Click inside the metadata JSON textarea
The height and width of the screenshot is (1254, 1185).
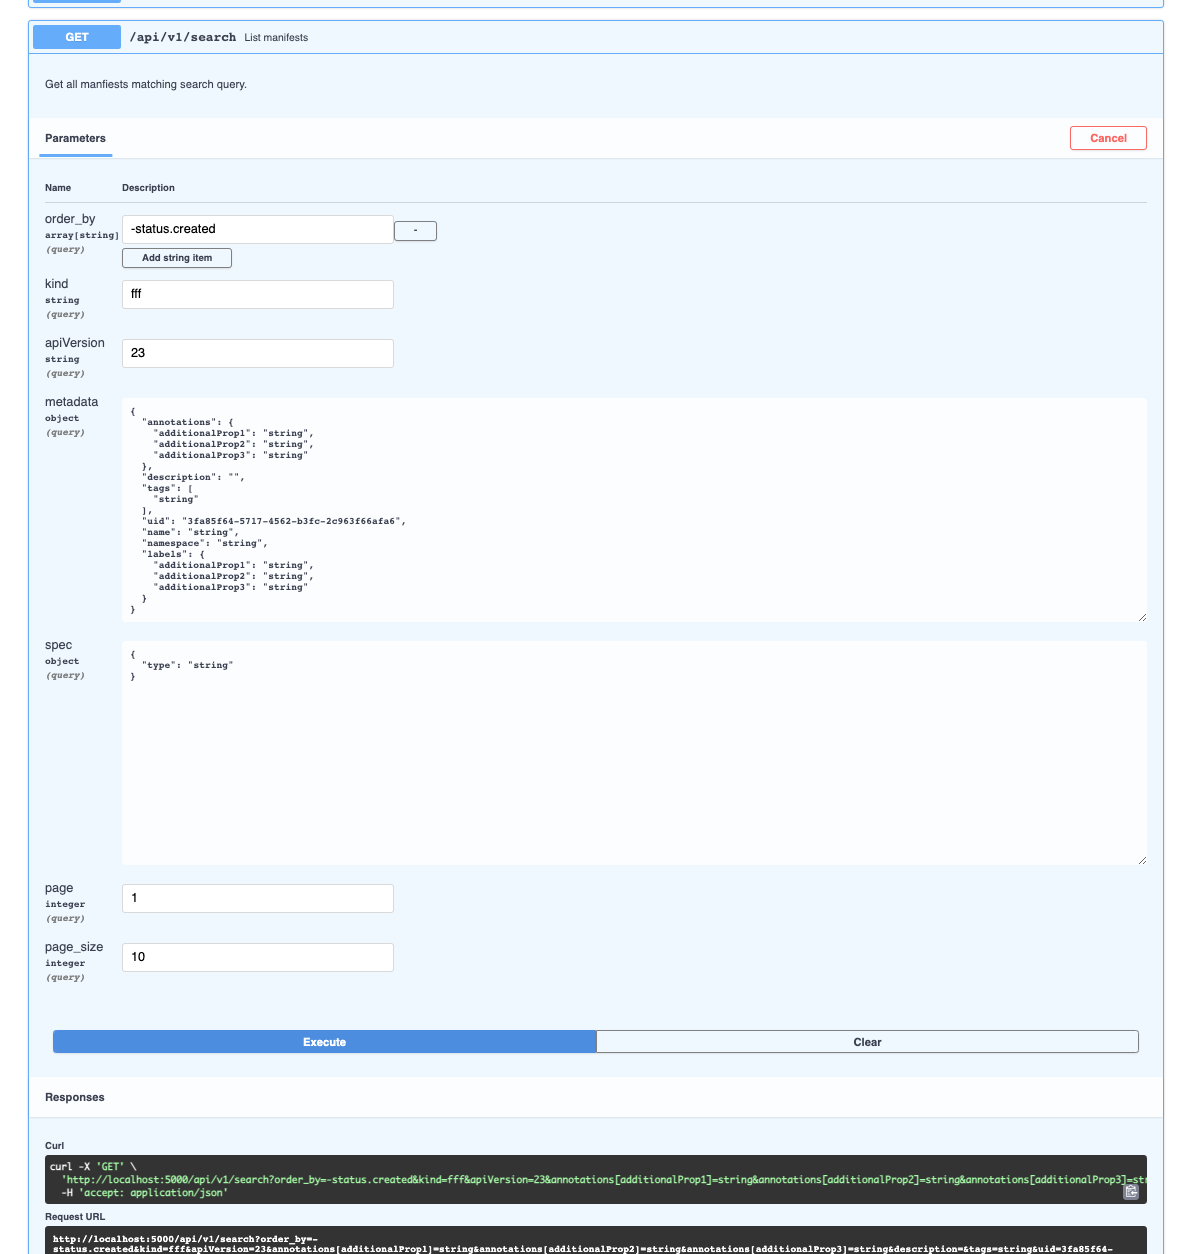click(x=634, y=510)
